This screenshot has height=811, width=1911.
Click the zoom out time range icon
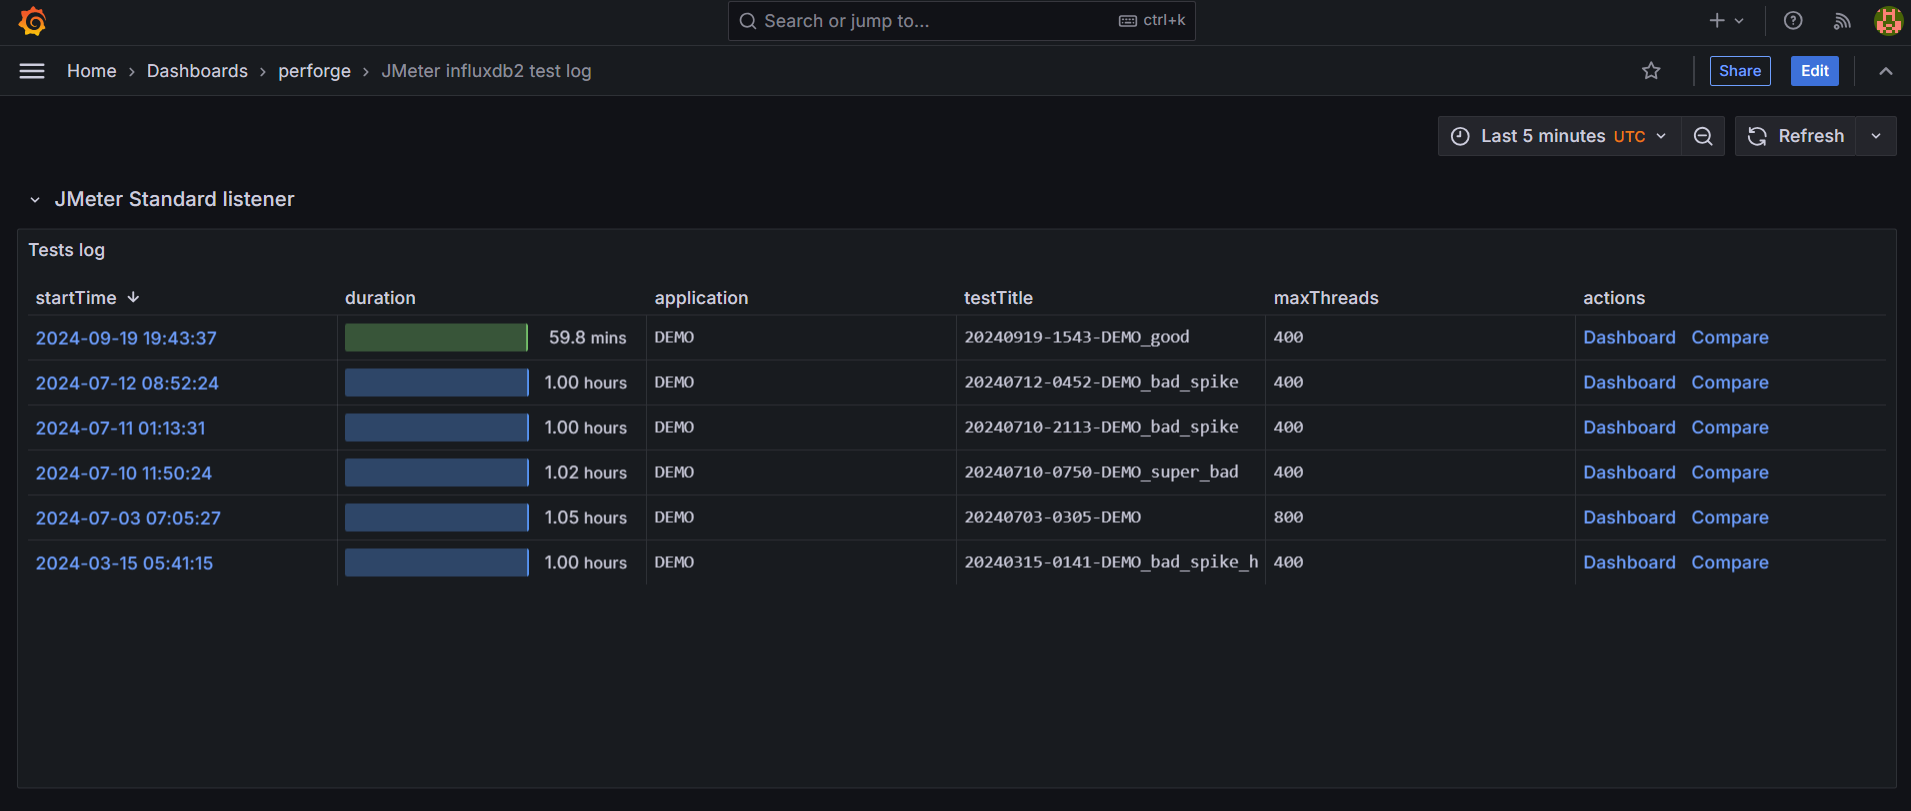tap(1703, 136)
